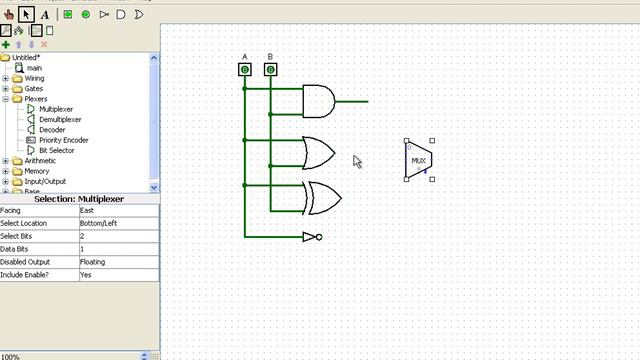640x360 pixels.
Task: Click the zoom level 100% text
Action: coord(10,357)
